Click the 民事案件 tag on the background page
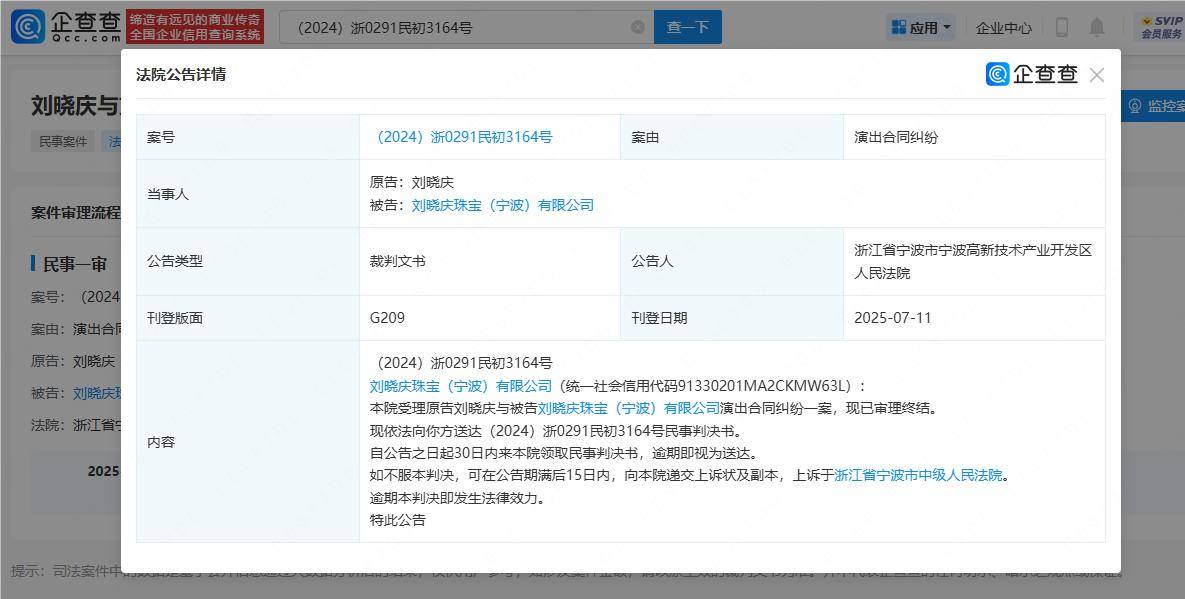This screenshot has height=599, width=1185. [63, 141]
